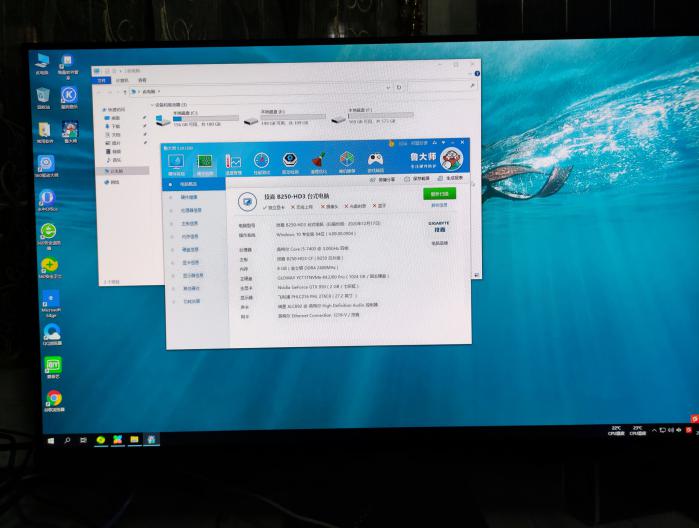Click the Ludashi taskbar icon
The height and width of the screenshot is (528, 699).
[151, 440]
